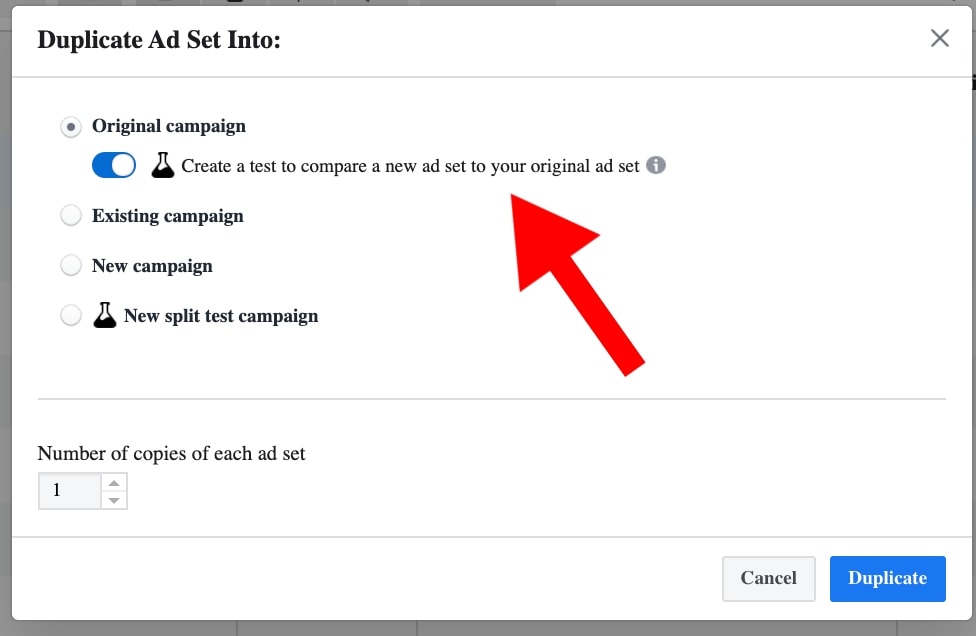This screenshot has height=636, width=976.
Task: Click the blue Duplicate button
Action: 887,578
